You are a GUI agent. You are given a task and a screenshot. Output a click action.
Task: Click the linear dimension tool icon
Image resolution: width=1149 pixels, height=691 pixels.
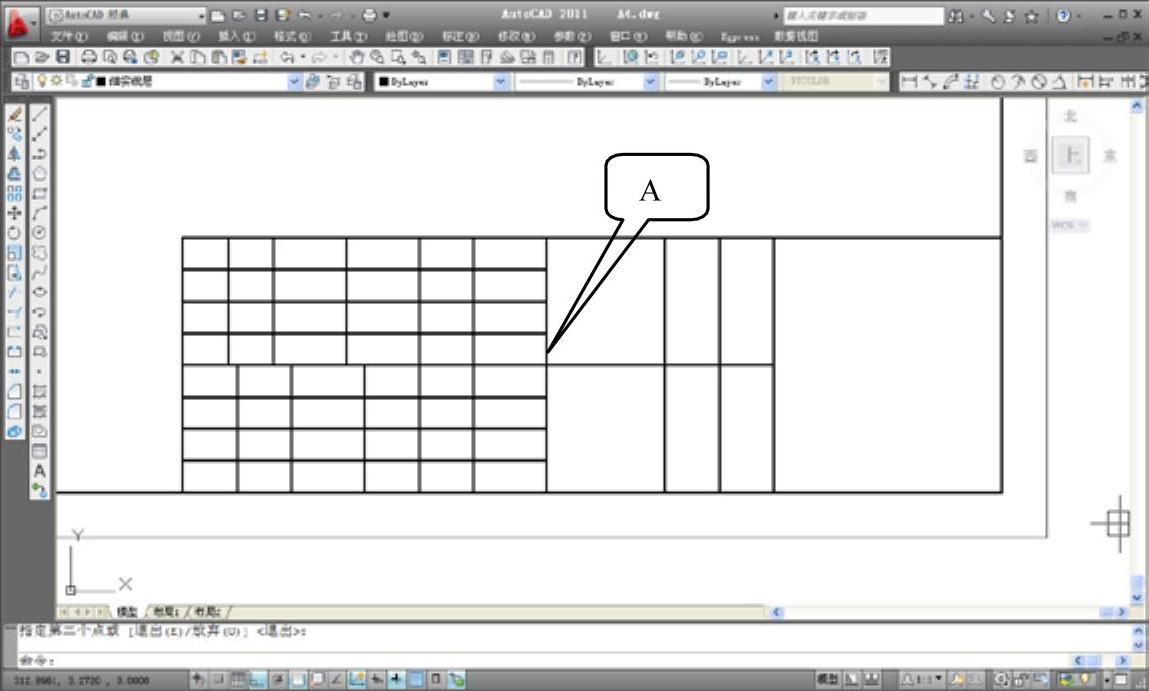(908, 82)
